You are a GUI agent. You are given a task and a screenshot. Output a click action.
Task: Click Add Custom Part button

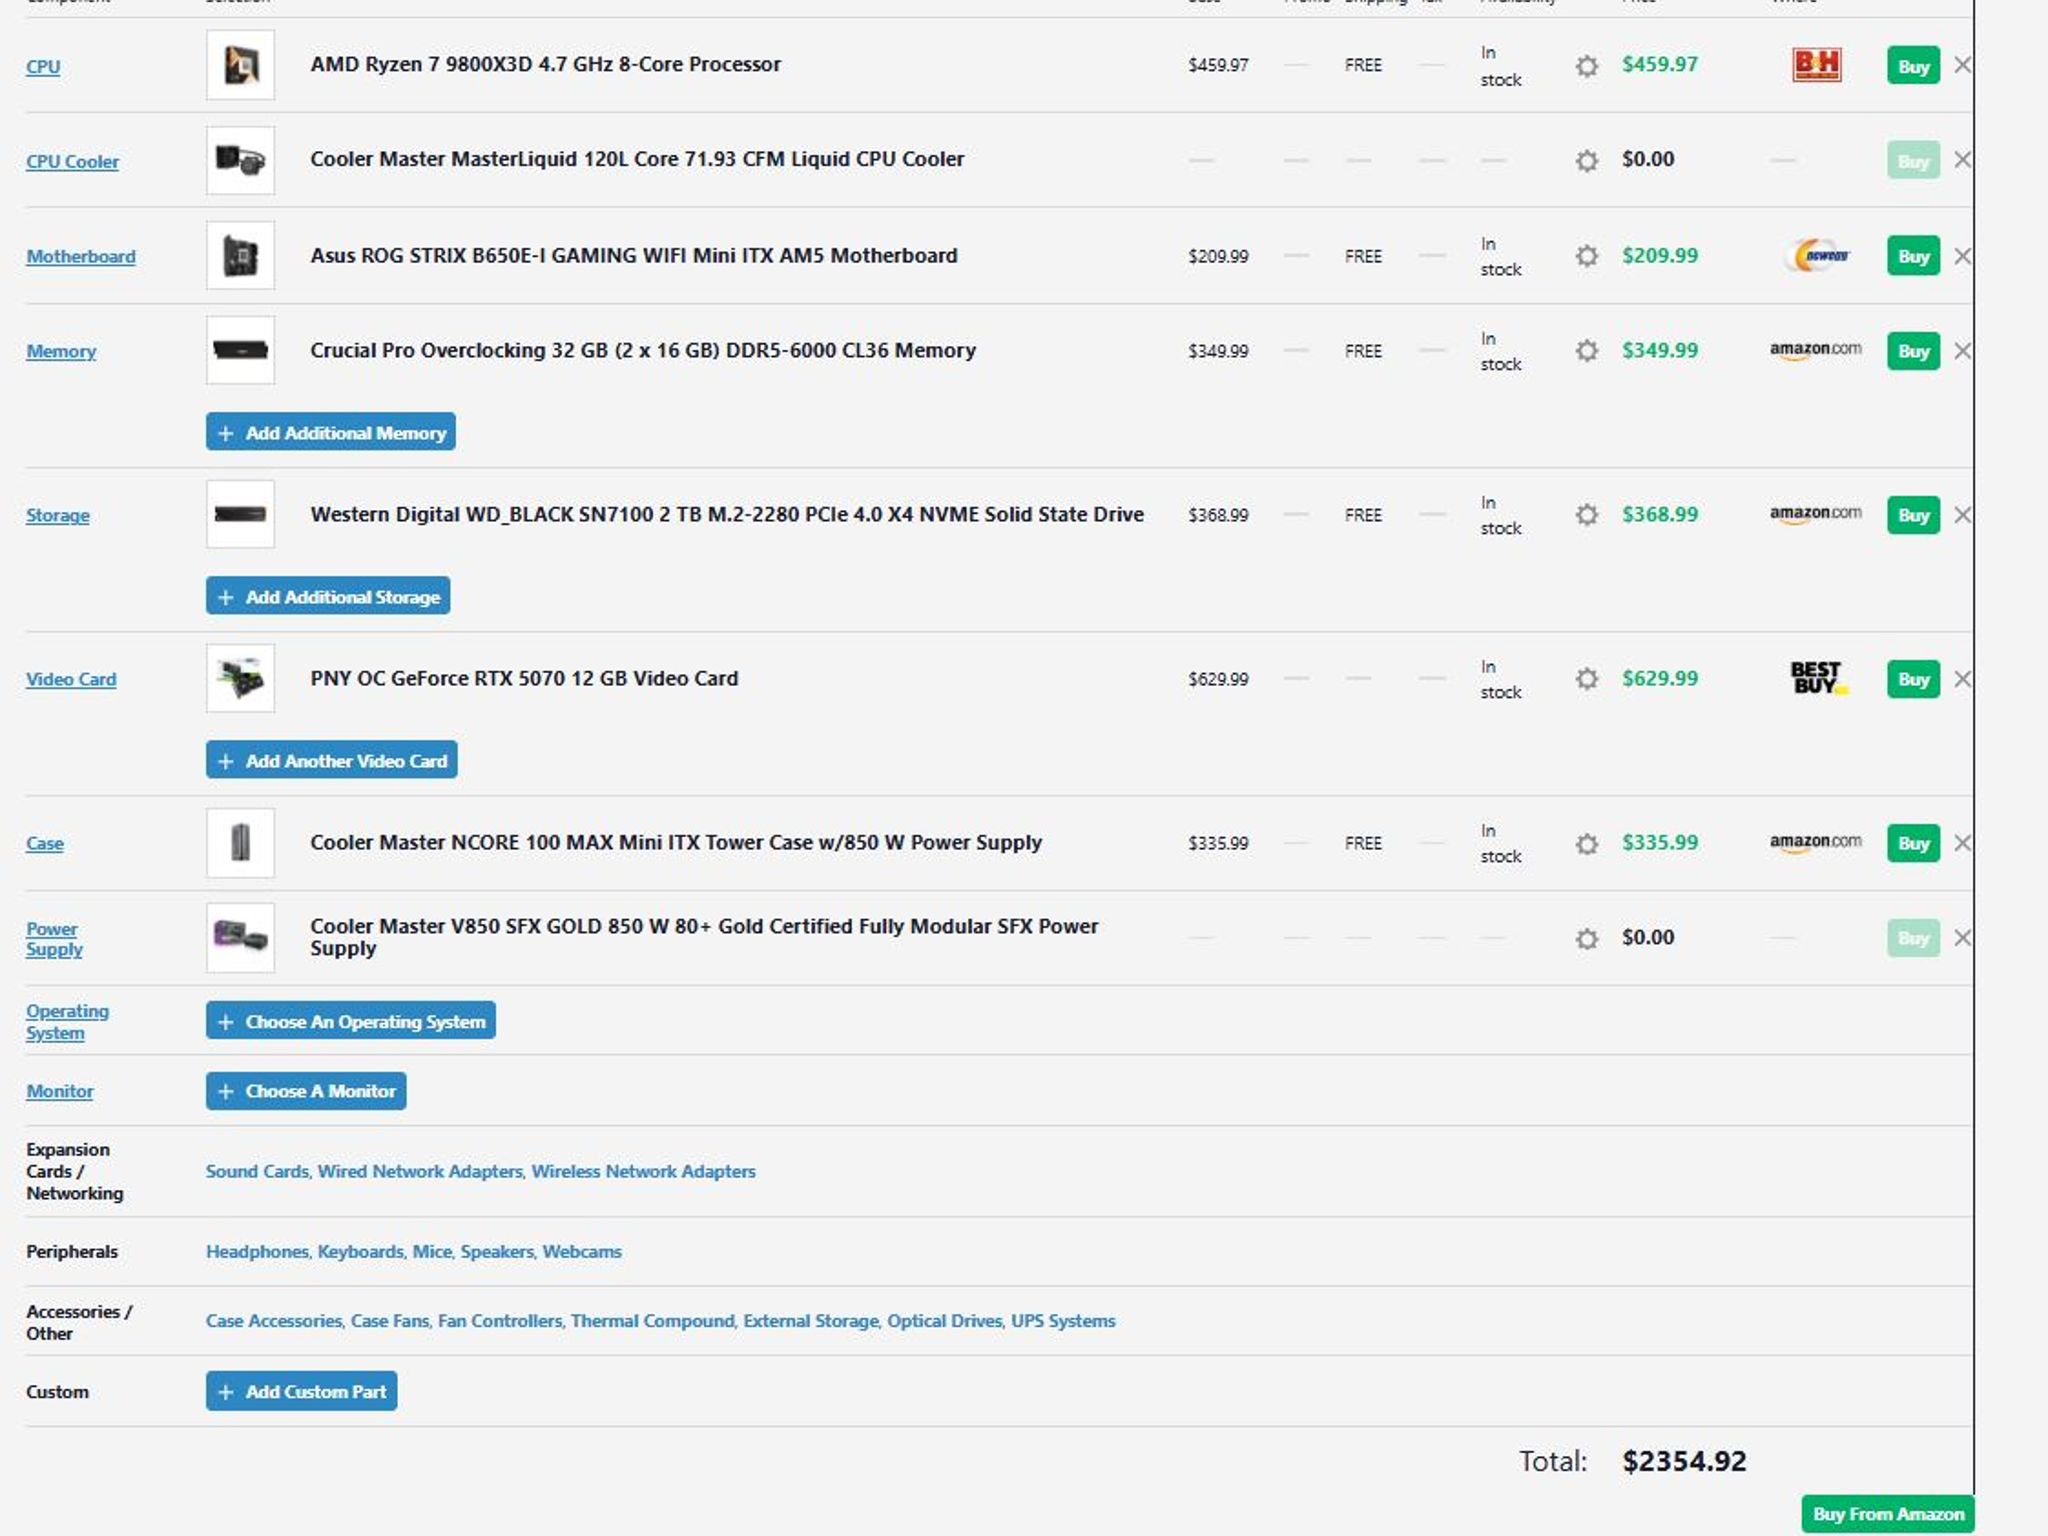point(302,1391)
